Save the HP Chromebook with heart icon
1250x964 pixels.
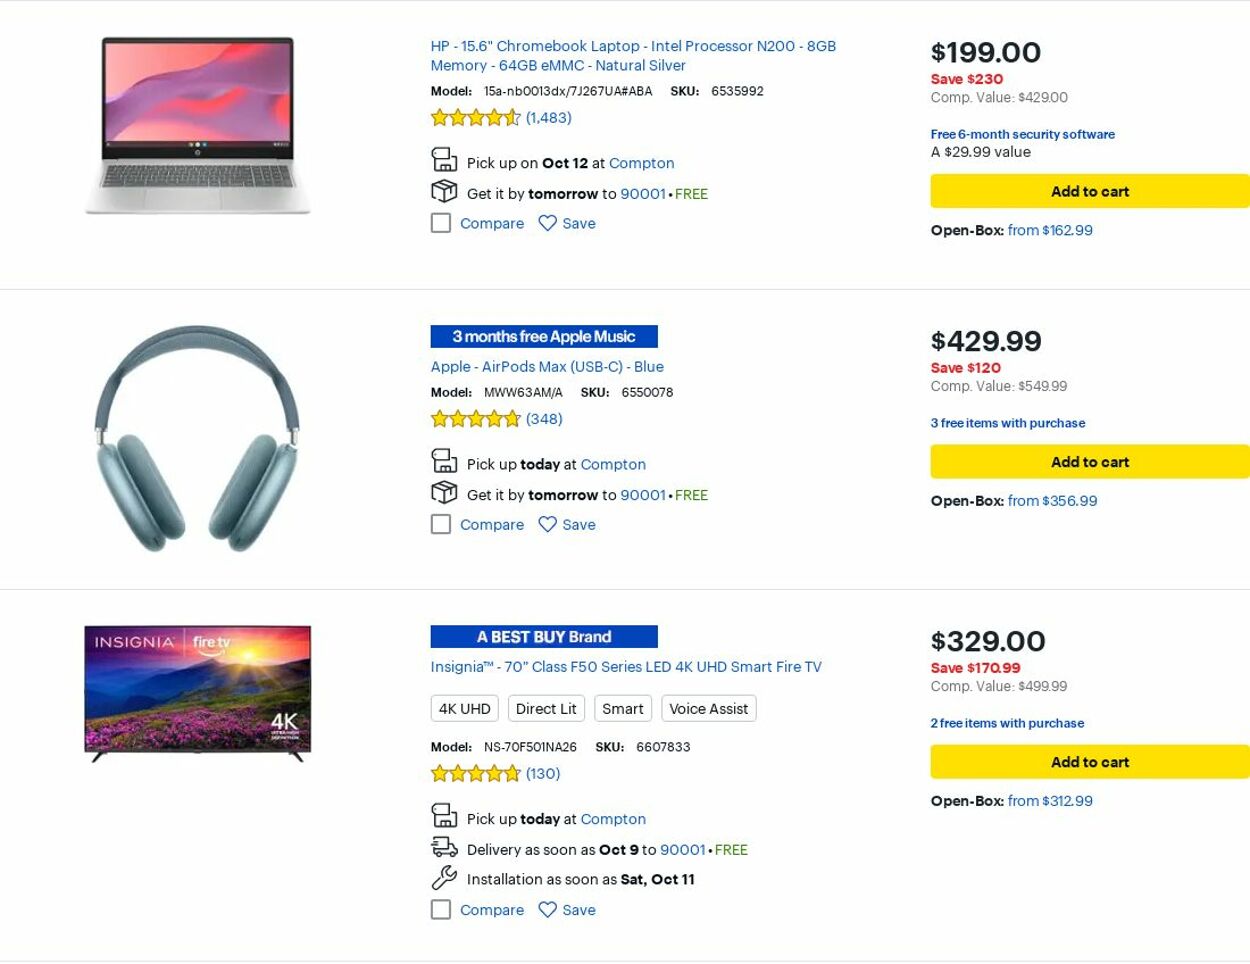(547, 223)
